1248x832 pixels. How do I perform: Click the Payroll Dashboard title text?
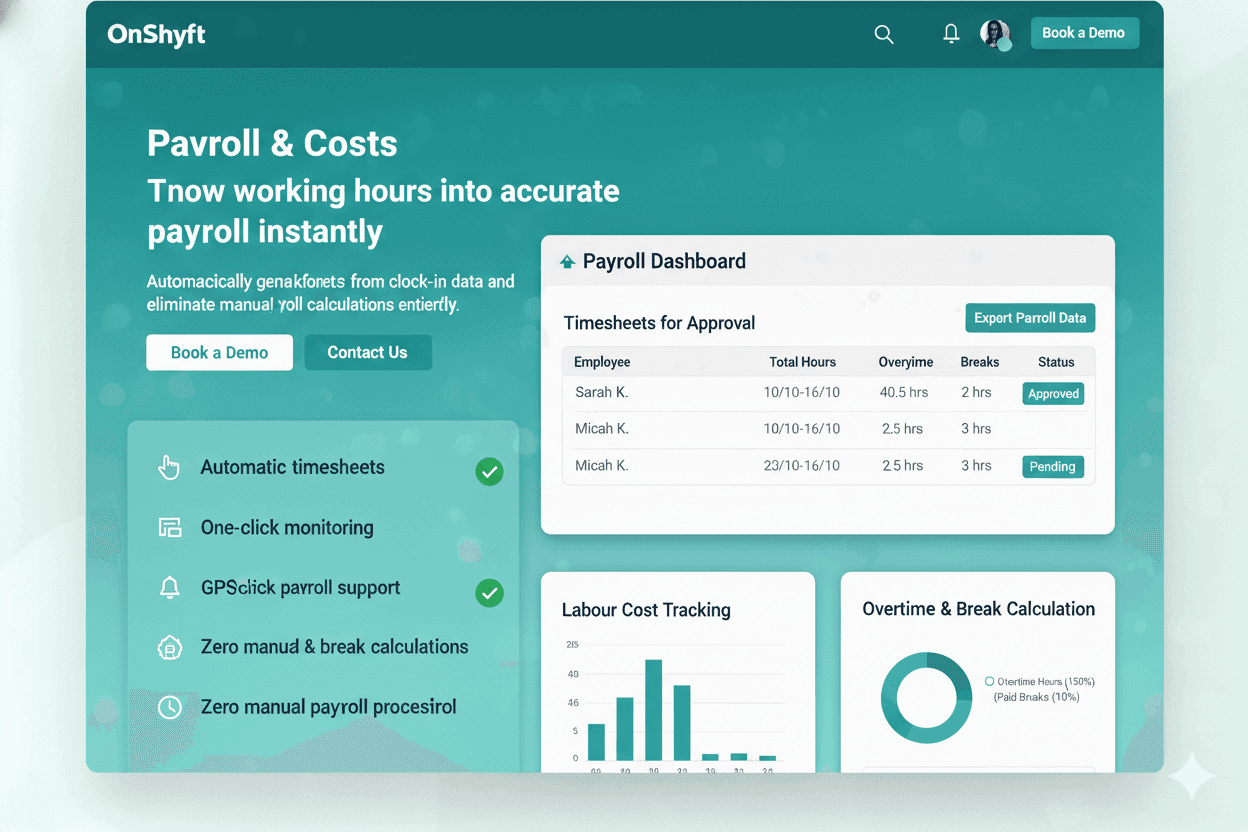pos(664,262)
